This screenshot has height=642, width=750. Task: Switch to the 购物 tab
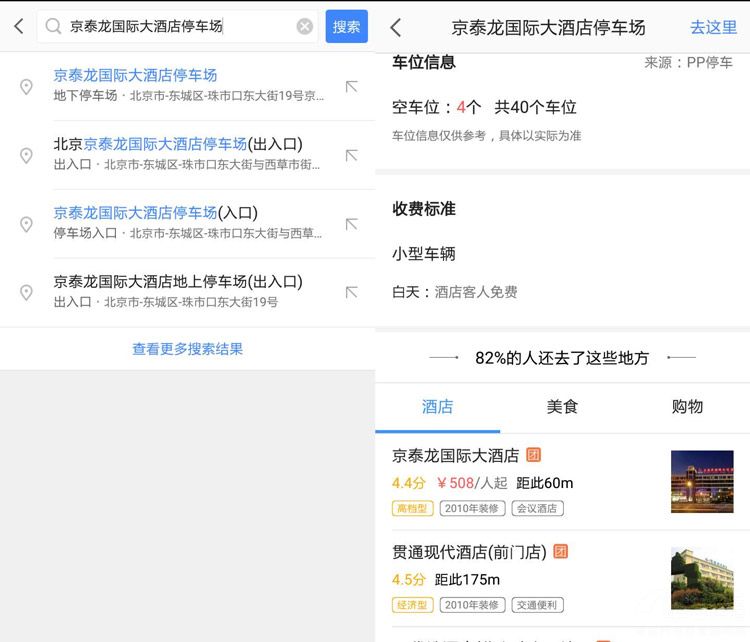tap(687, 406)
